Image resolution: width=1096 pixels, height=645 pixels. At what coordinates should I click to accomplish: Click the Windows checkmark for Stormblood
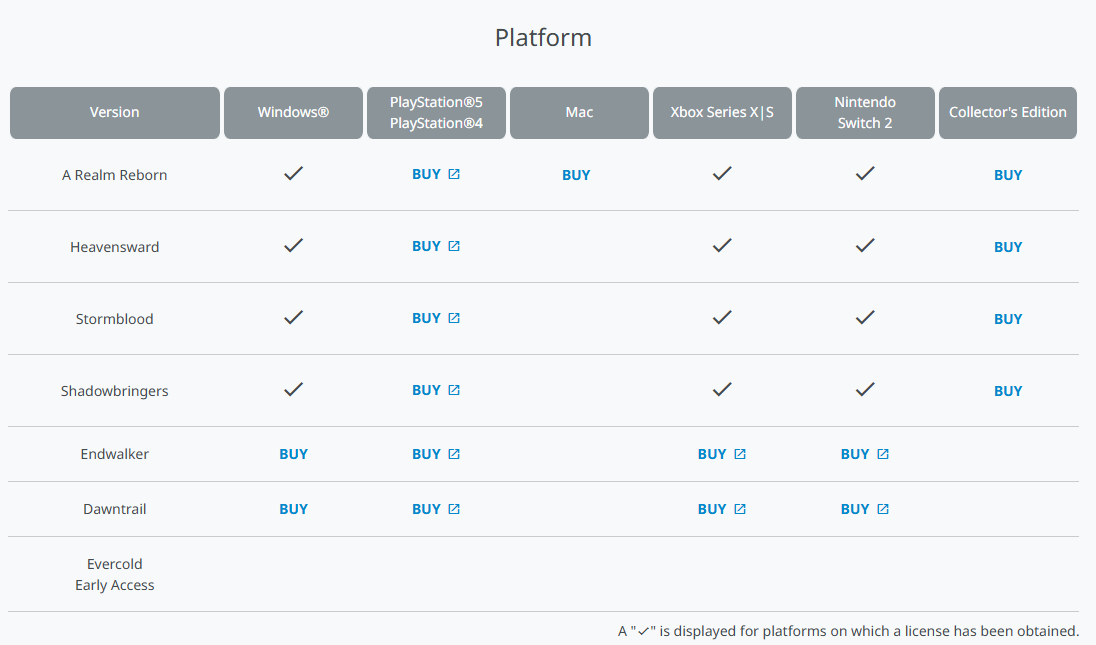[294, 317]
